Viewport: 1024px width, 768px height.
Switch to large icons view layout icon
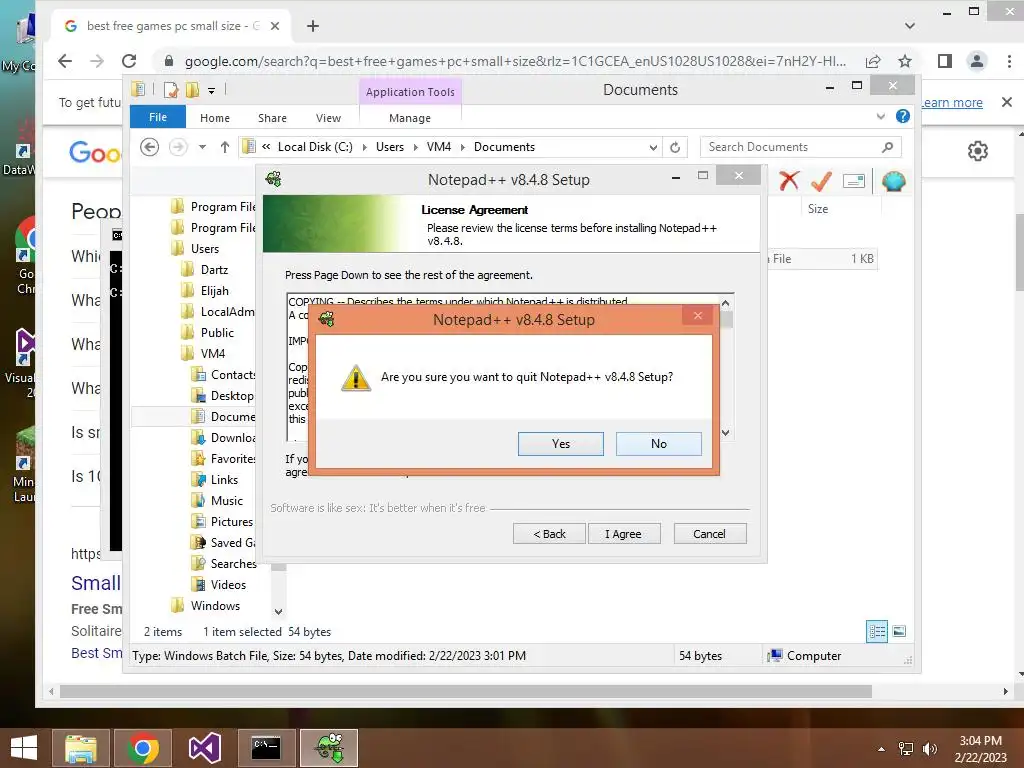(899, 631)
